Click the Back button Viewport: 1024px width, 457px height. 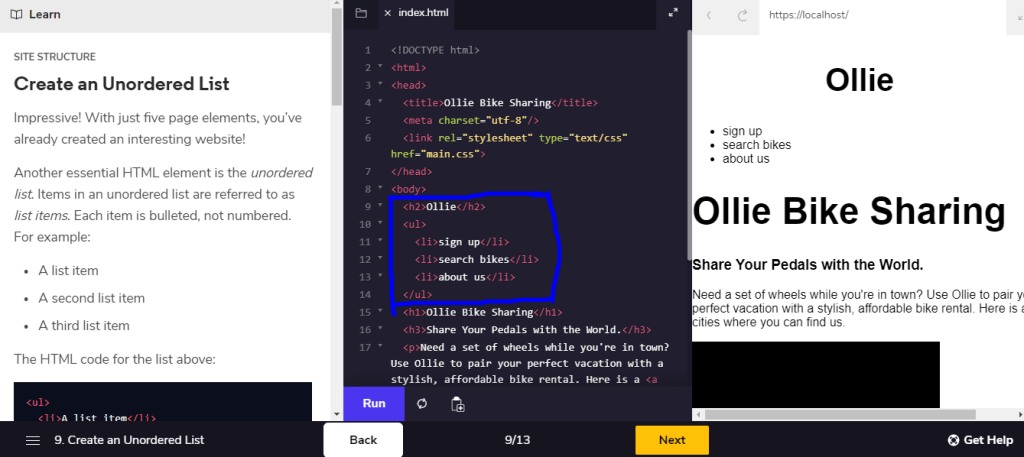[x=363, y=440]
